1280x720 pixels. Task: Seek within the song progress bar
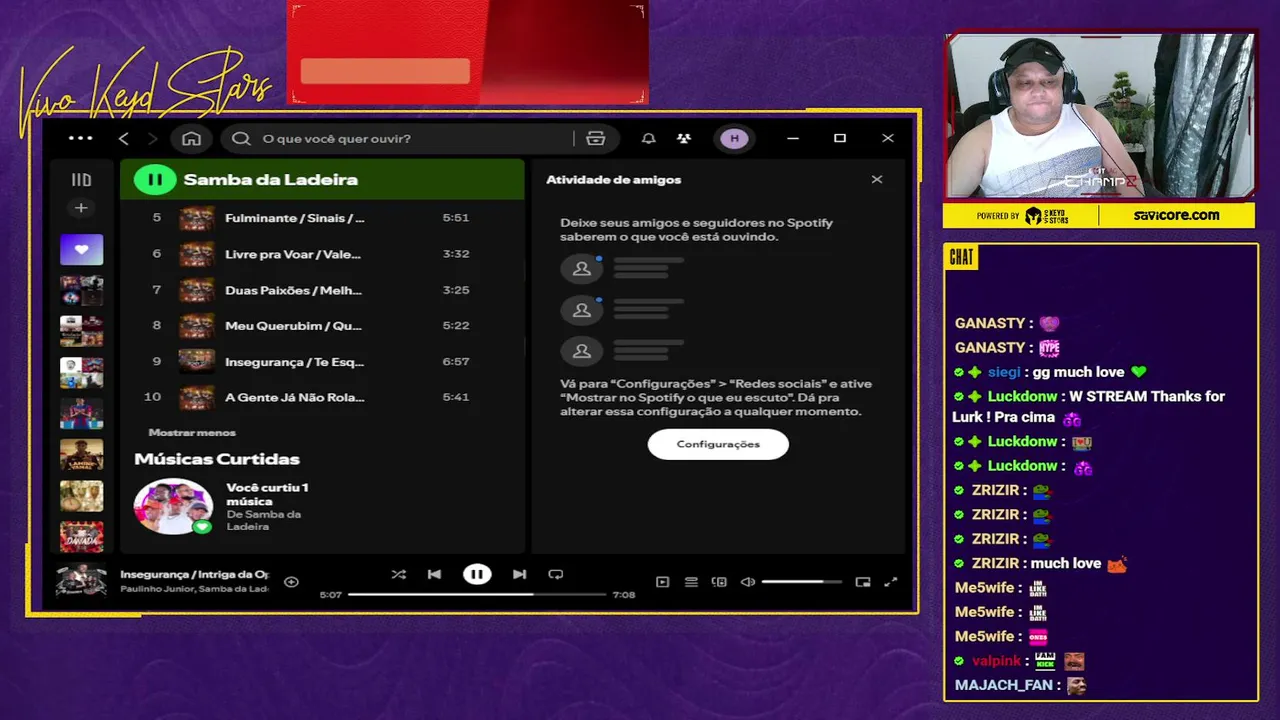click(x=477, y=595)
